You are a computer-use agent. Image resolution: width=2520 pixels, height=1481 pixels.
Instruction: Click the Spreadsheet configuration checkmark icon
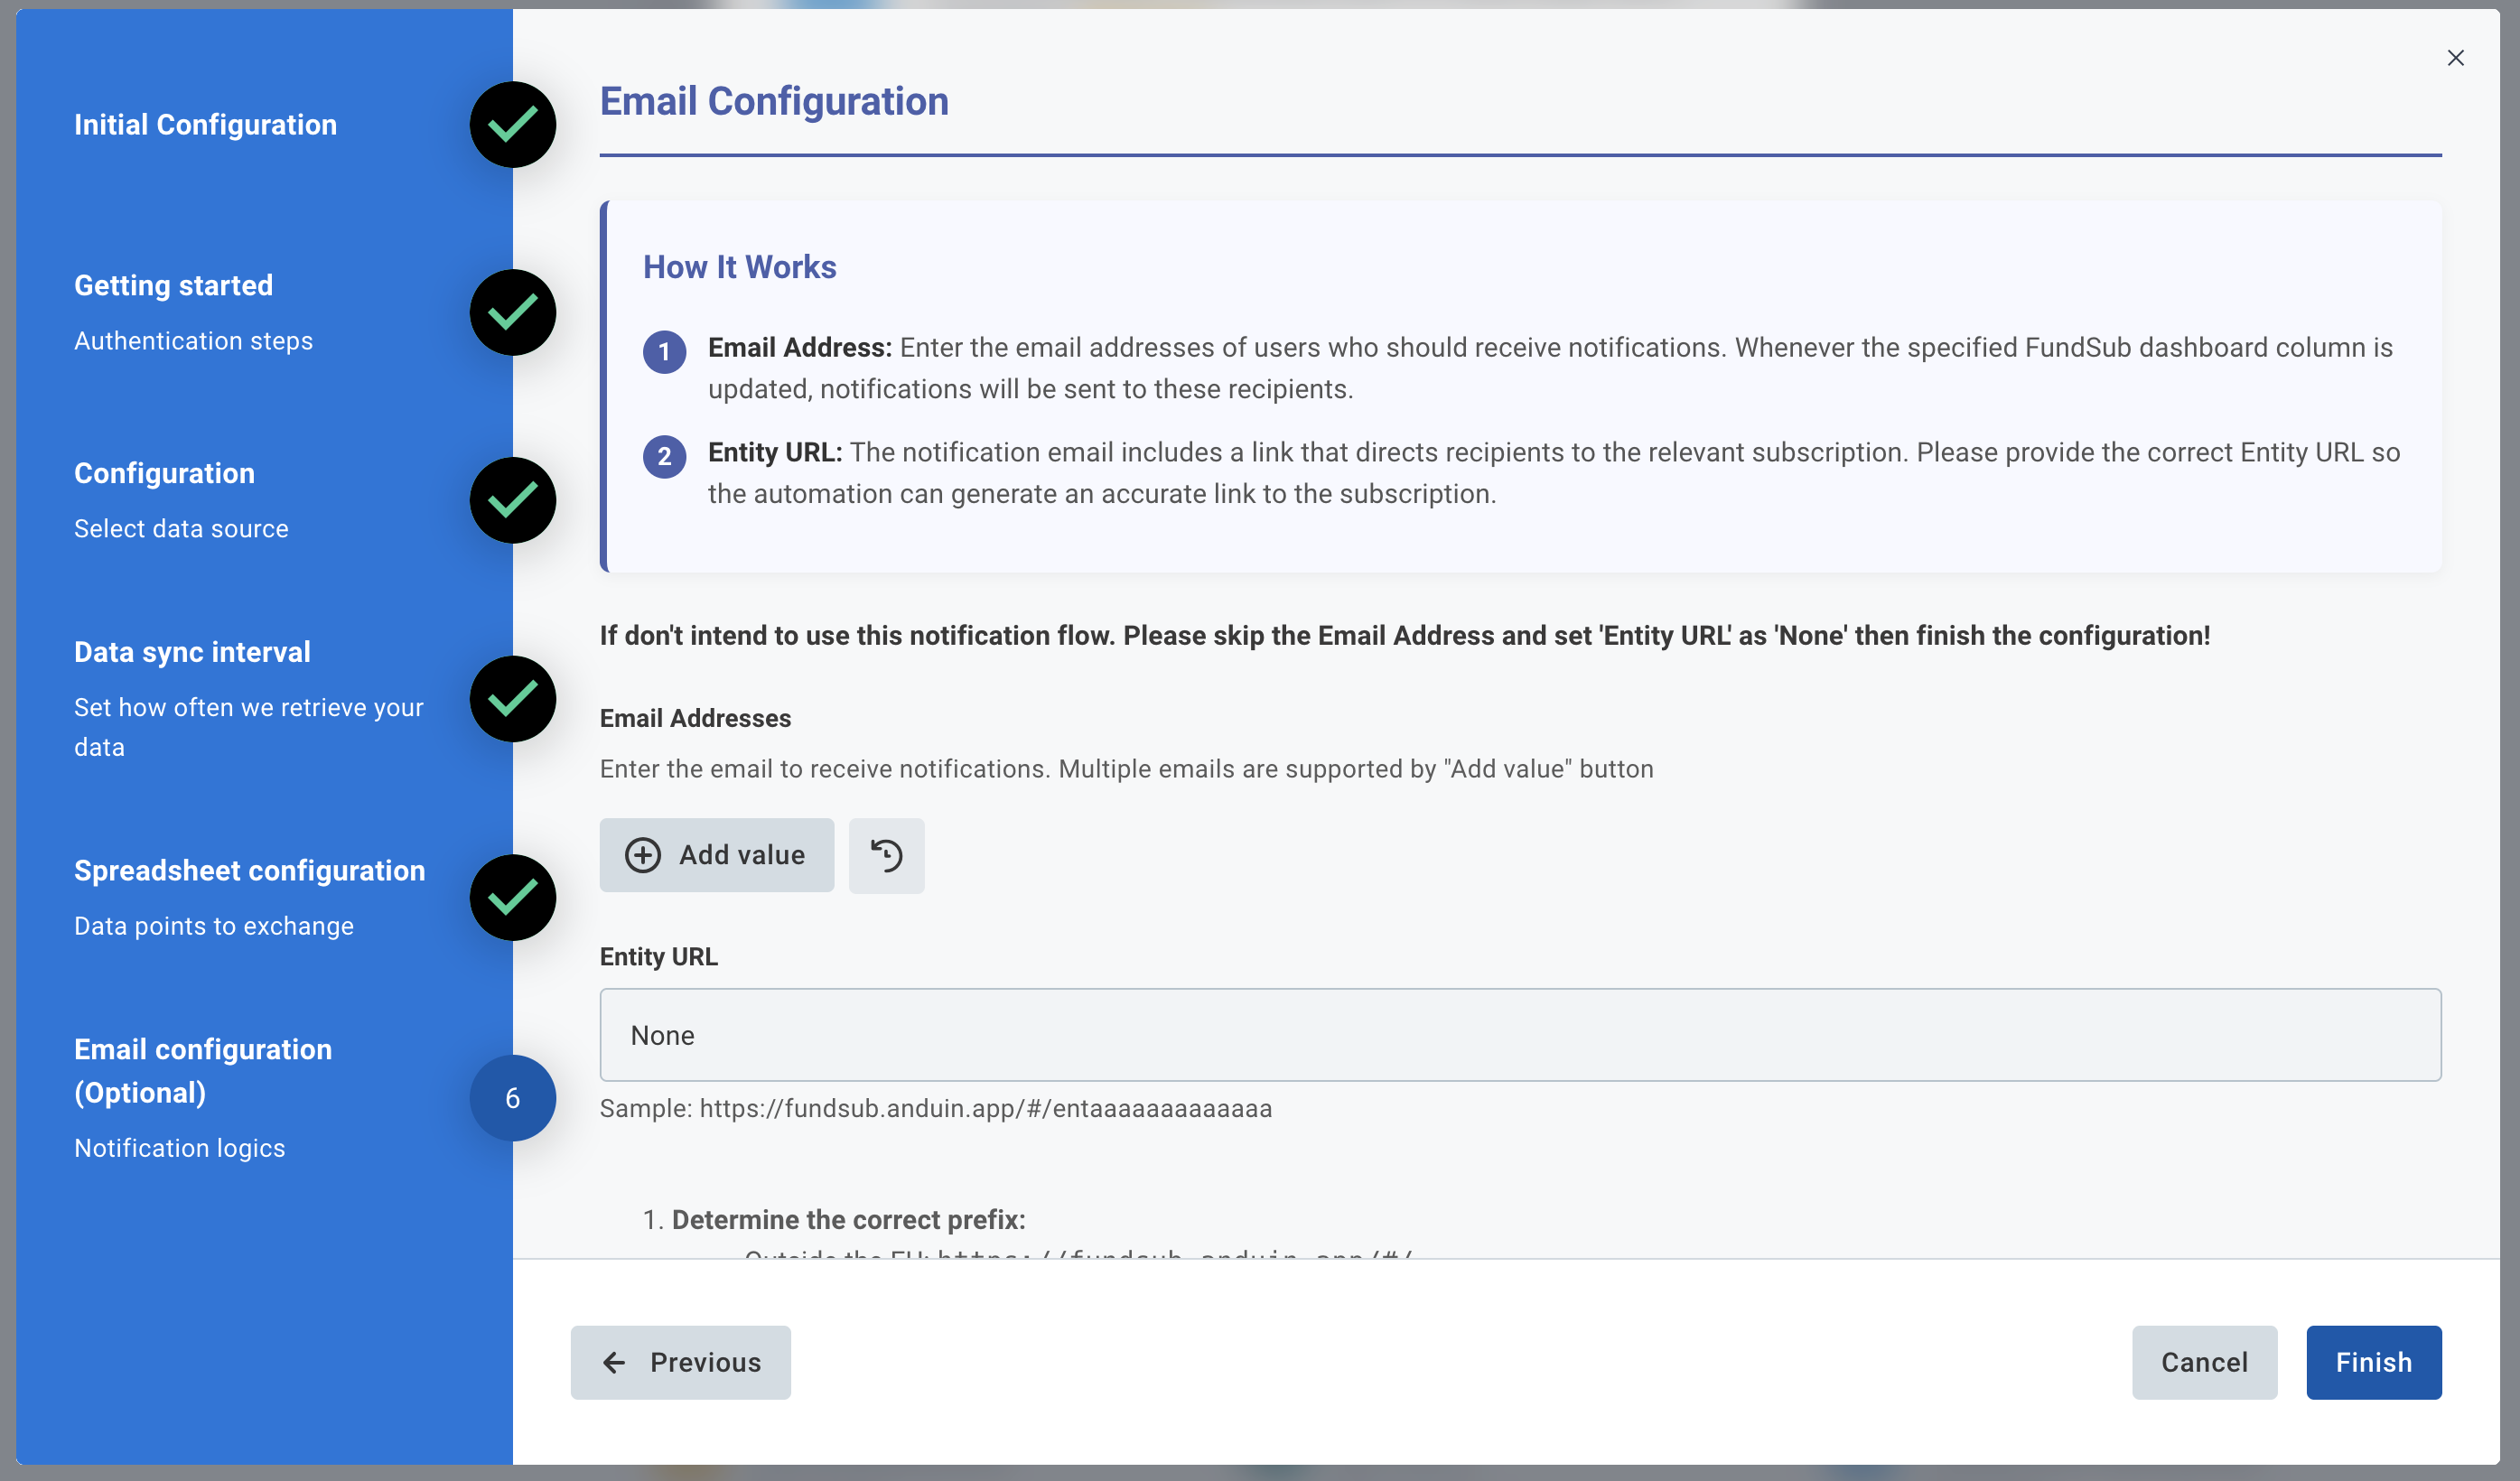point(513,897)
